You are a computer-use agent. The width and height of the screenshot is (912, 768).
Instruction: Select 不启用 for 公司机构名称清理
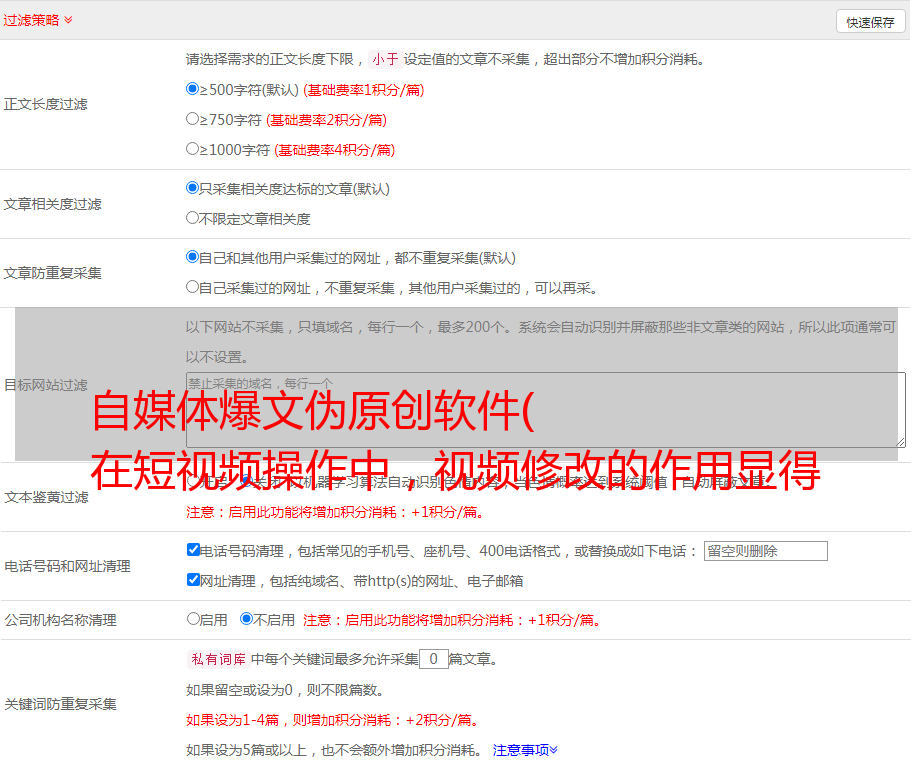tap(246, 619)
